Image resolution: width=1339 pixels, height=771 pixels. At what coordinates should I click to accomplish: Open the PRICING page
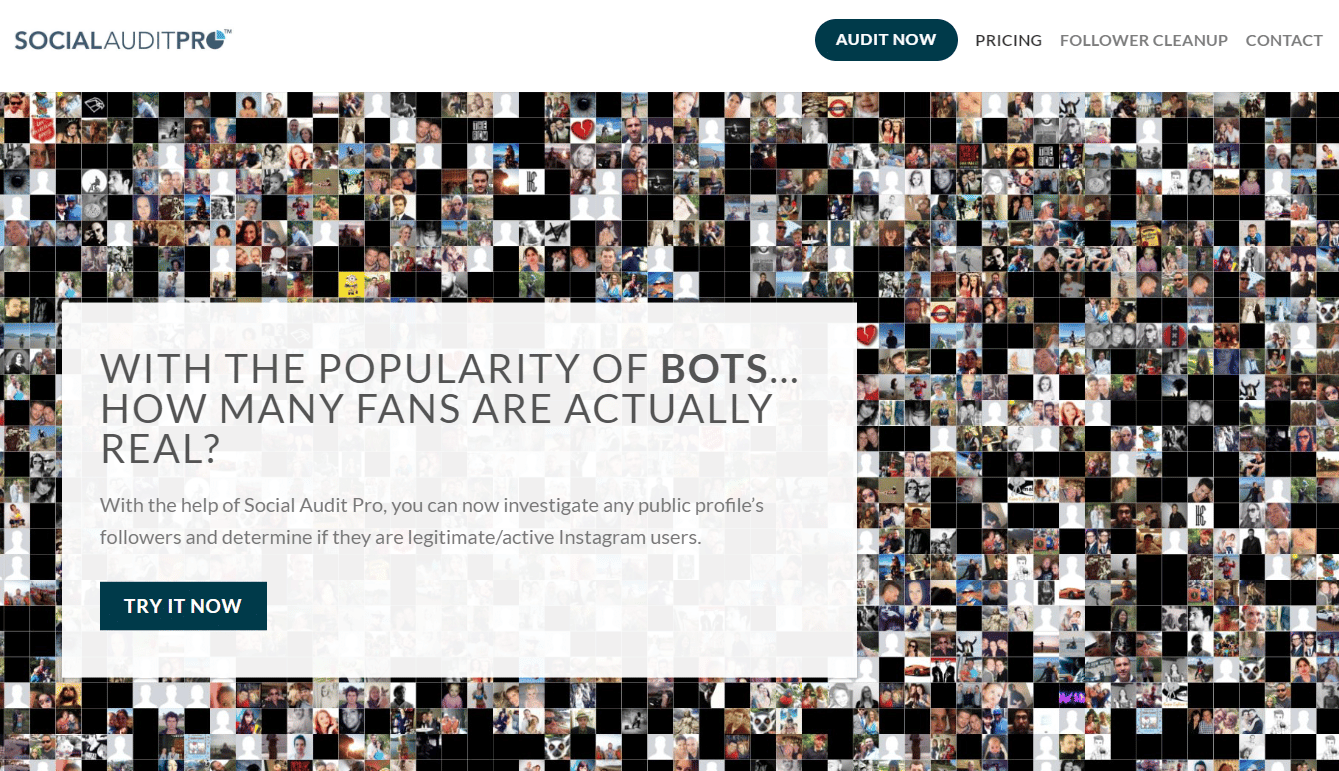[x=1008, y=41]
